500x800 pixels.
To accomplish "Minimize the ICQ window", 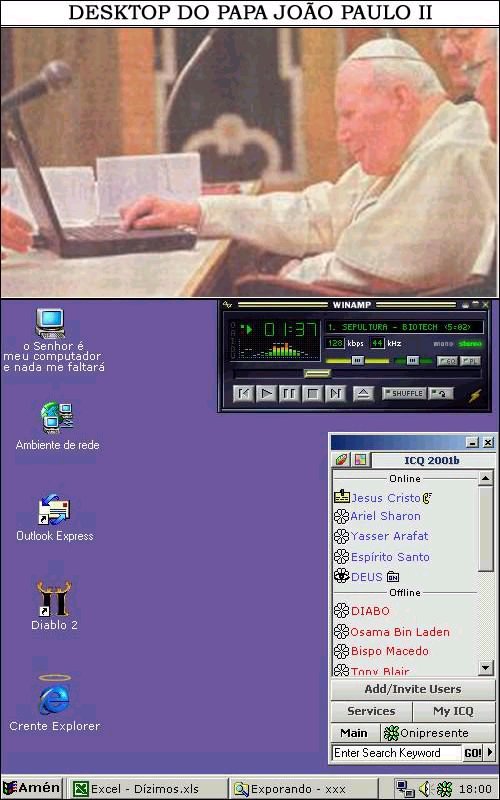I will (x=473, y=442).
